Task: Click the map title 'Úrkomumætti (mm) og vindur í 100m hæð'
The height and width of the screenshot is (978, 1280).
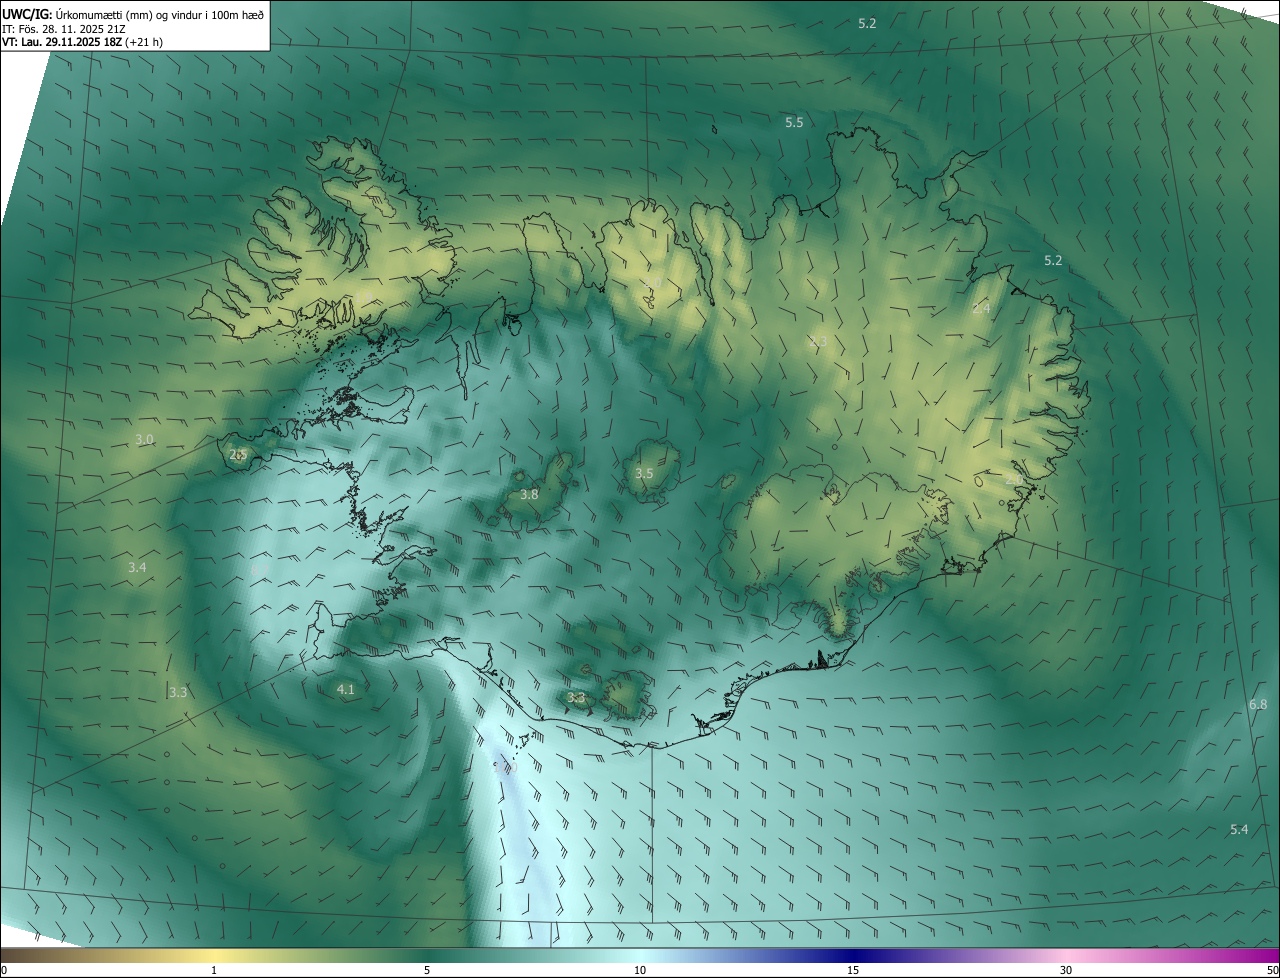Action: pos(160,13)
